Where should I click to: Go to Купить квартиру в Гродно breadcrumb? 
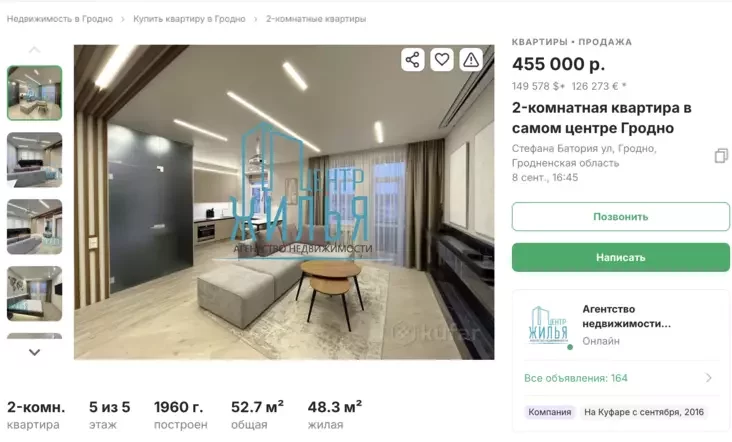coord(189,19)
